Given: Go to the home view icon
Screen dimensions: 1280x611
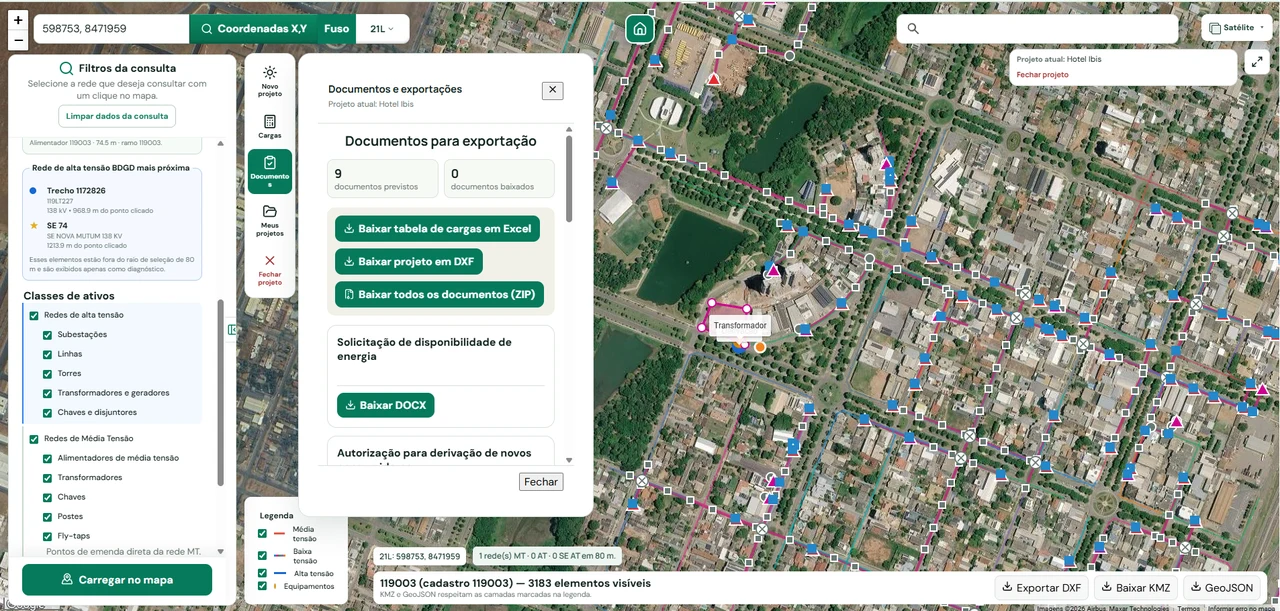Looking at the screenshot, I should (x=640, y=29).
